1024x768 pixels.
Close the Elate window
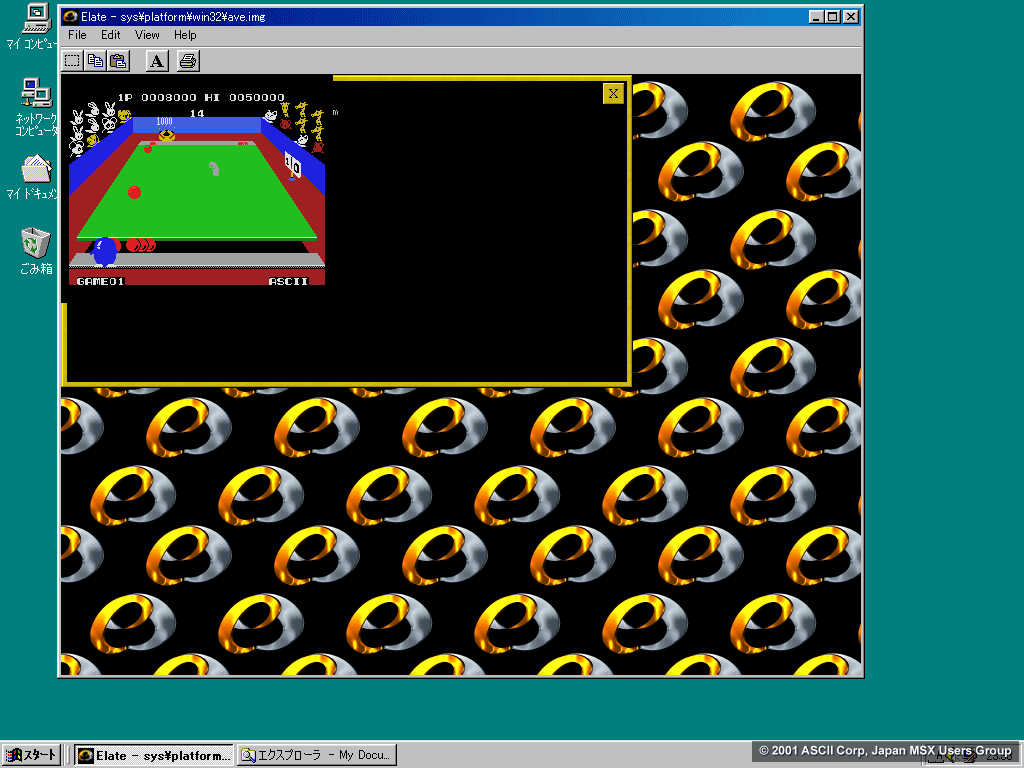[x=850, y=16]
